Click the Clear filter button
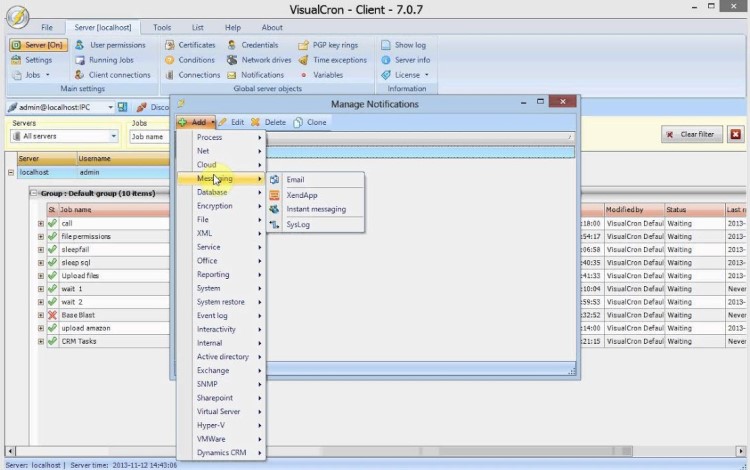Image resolution: width=750 pixels, height=470 pixels. pyautogui.click(x=690, y=134)
